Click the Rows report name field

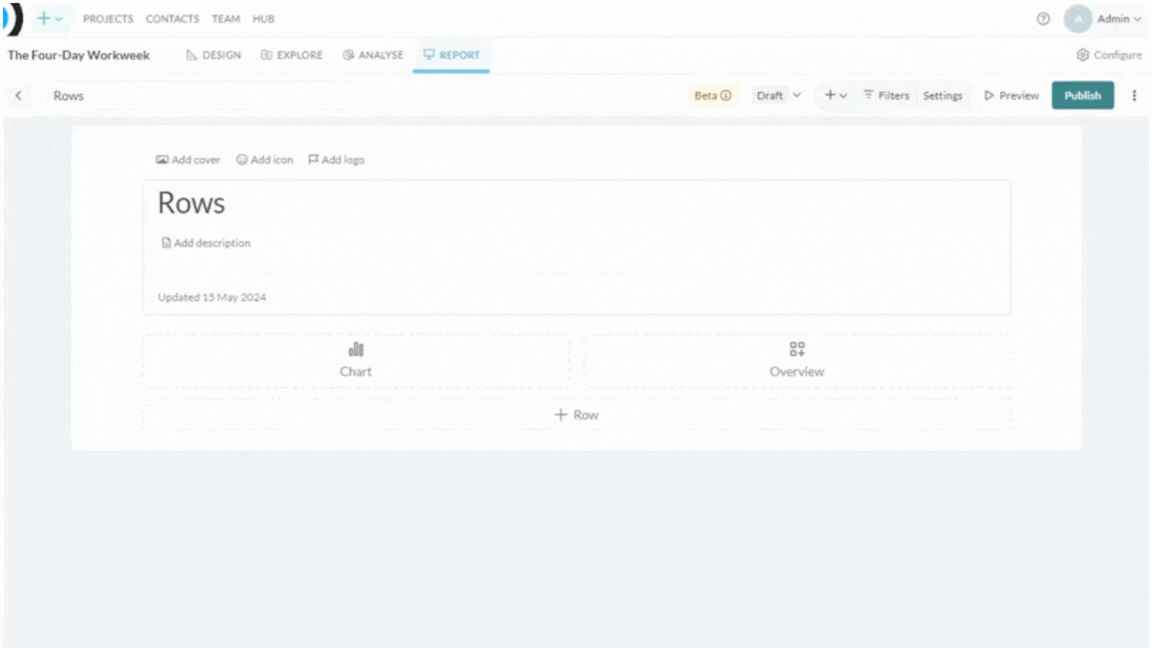(x=198, y=96)
